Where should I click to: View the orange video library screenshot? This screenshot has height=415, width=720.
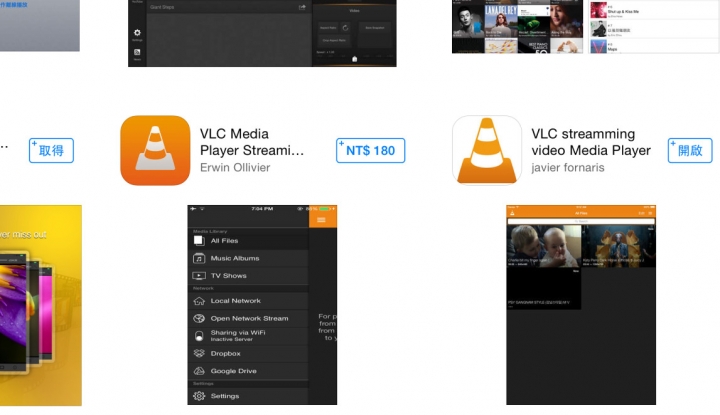tap(581, 305)
